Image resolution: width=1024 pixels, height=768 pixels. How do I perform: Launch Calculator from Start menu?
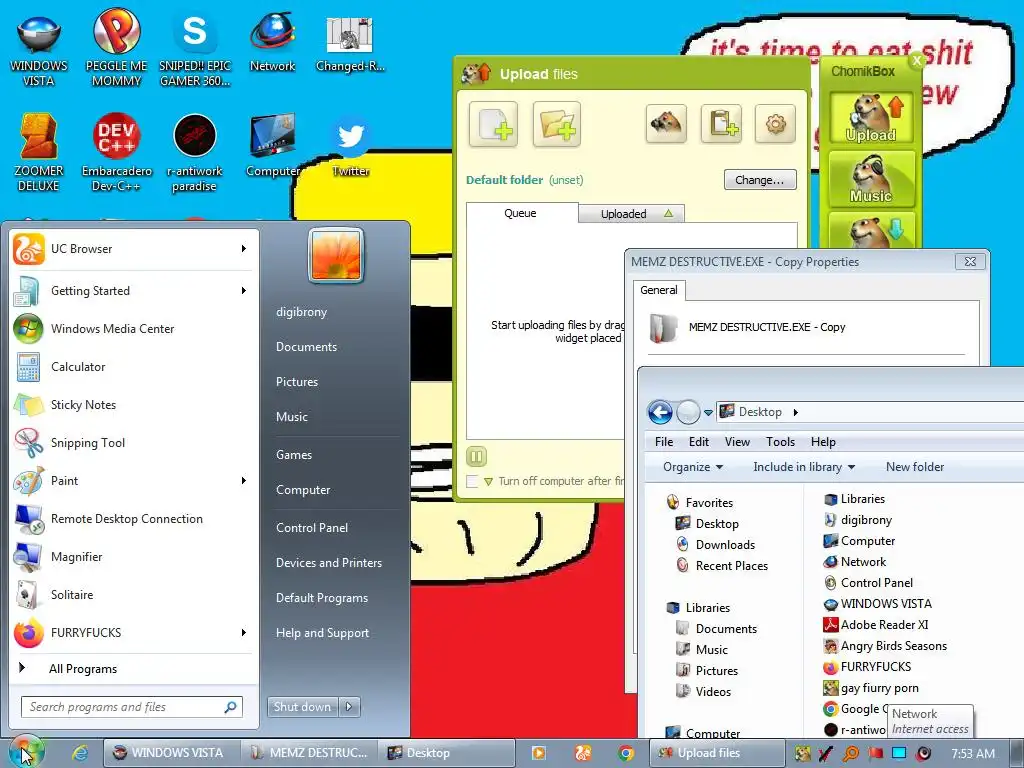(x=134, y=367)
